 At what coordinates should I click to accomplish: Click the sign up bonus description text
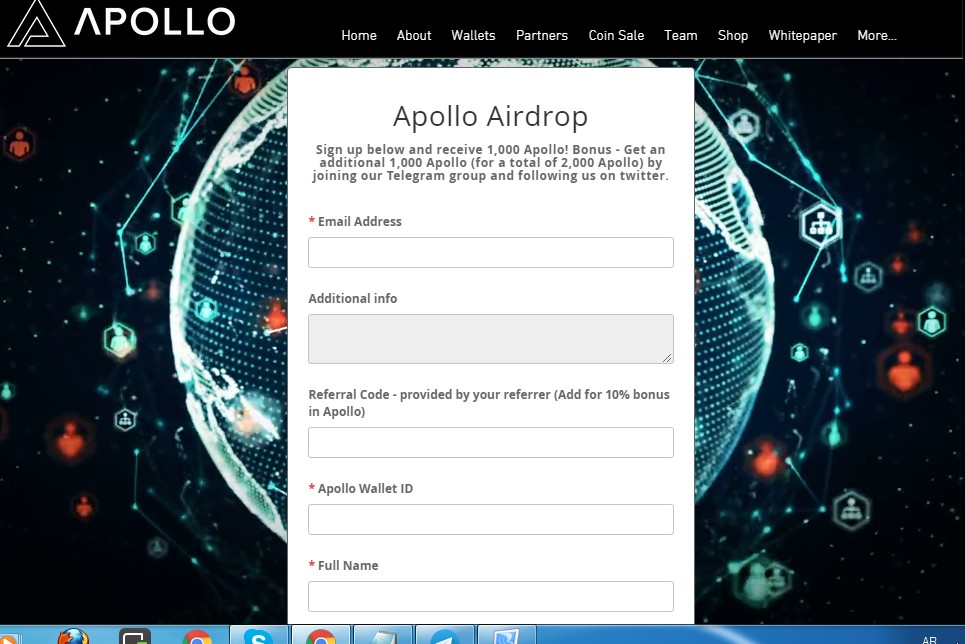[491, 163]
